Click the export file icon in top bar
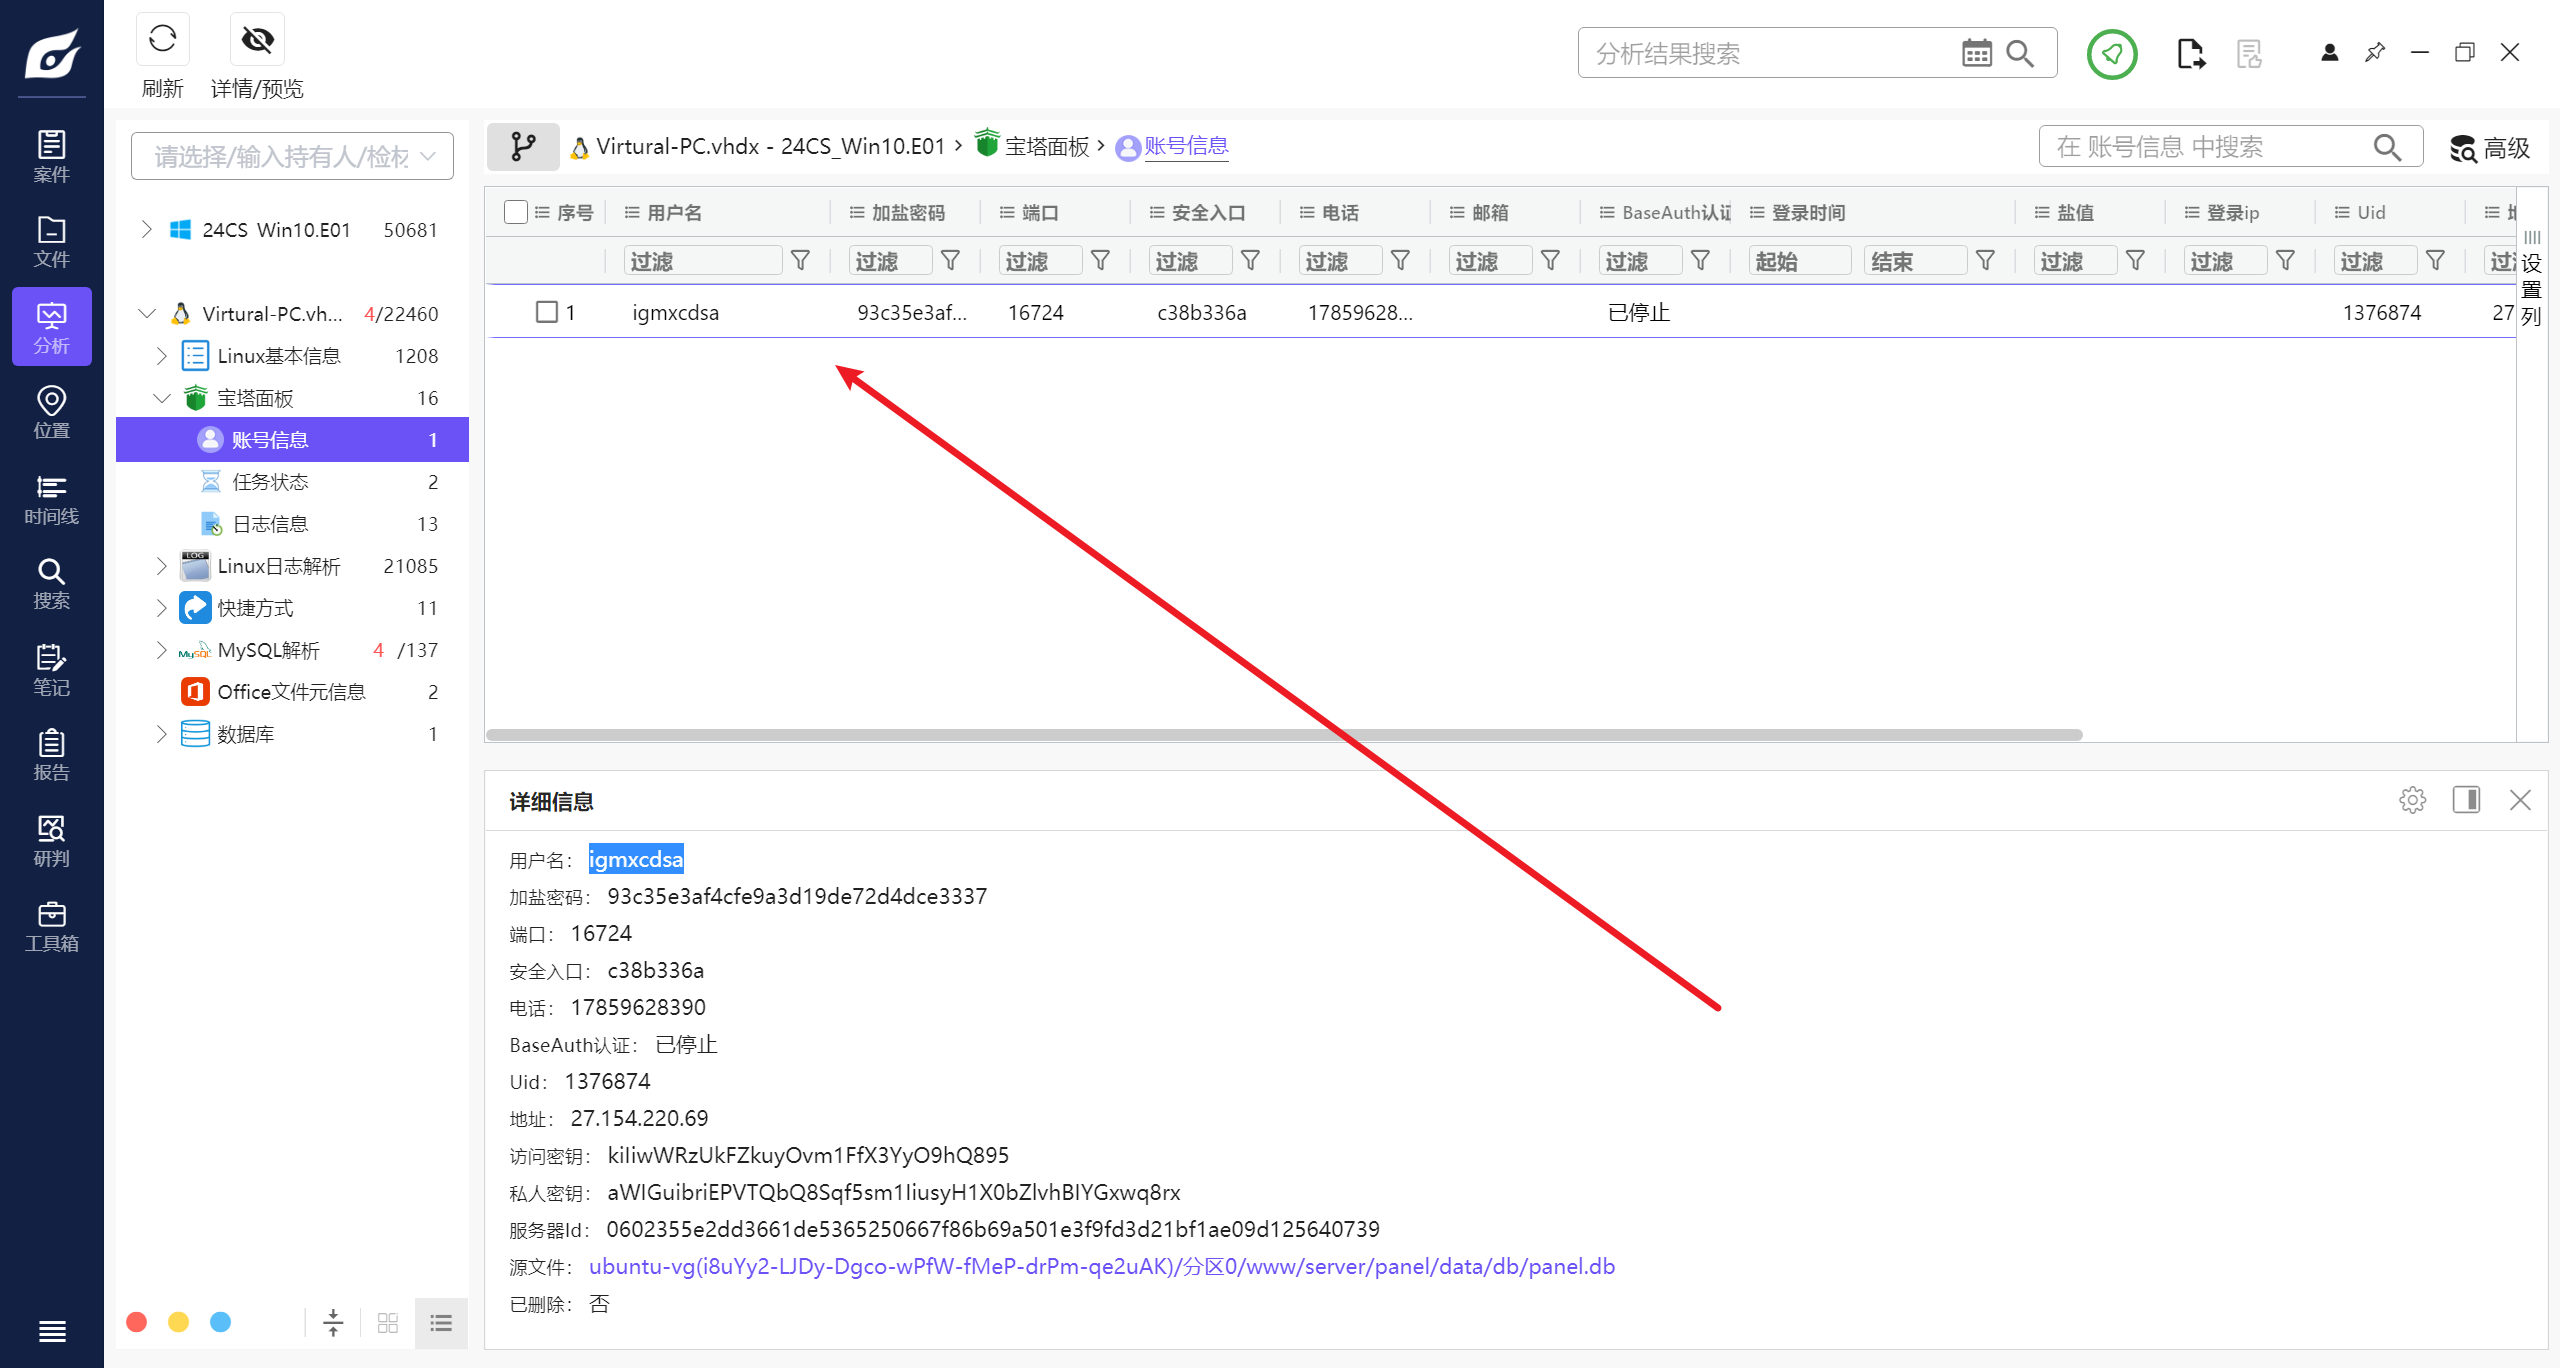 pyautogui.click(x=2190, y=53)
